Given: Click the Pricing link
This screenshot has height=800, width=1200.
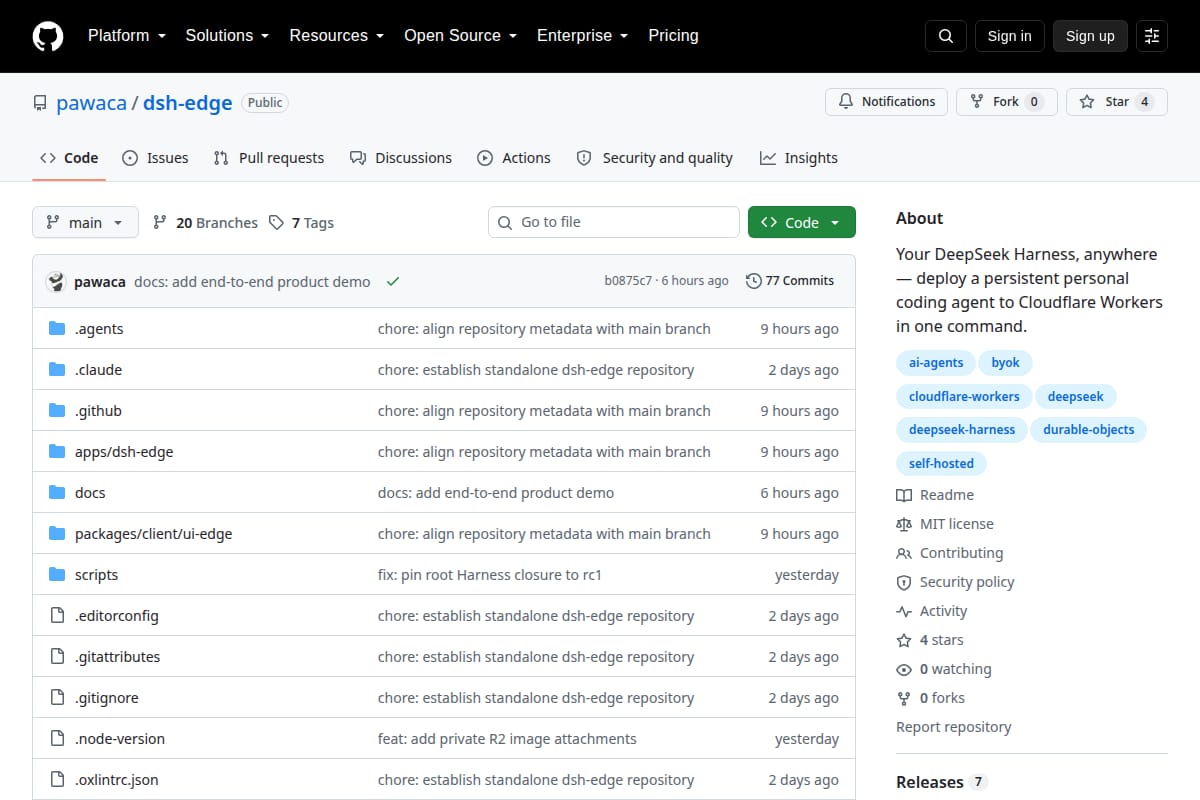Looking at the screenshot, I should (673, 36).
